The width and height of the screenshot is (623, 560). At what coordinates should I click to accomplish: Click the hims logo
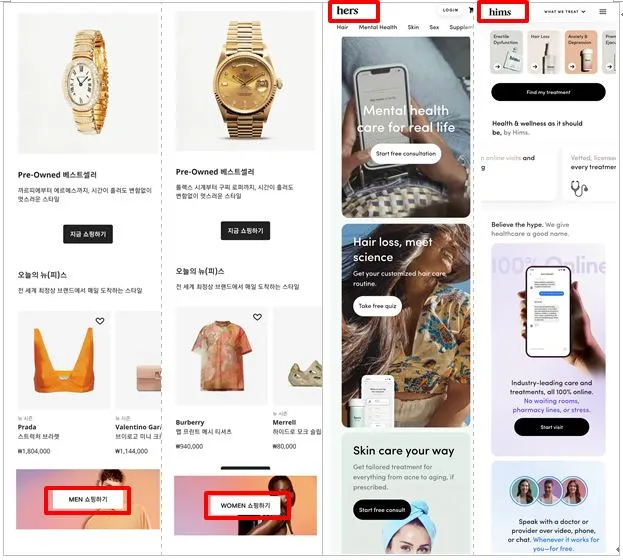[500, 12]
